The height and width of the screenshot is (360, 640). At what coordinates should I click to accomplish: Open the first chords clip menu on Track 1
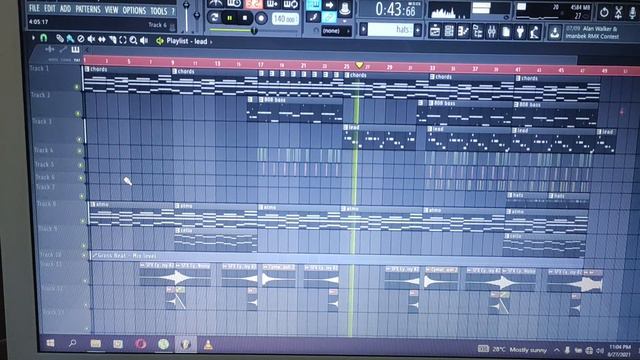pos(87,69)
